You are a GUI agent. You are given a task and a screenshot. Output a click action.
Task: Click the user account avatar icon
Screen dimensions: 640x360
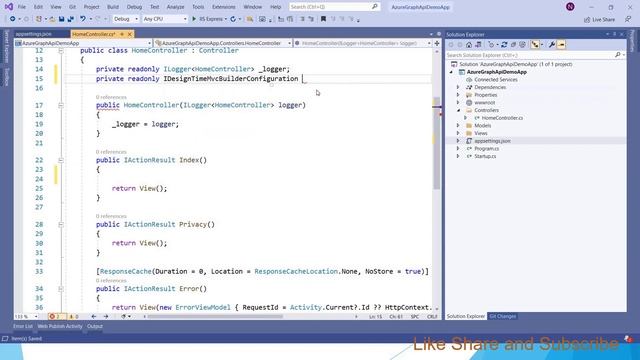click(x=570, y=7)
